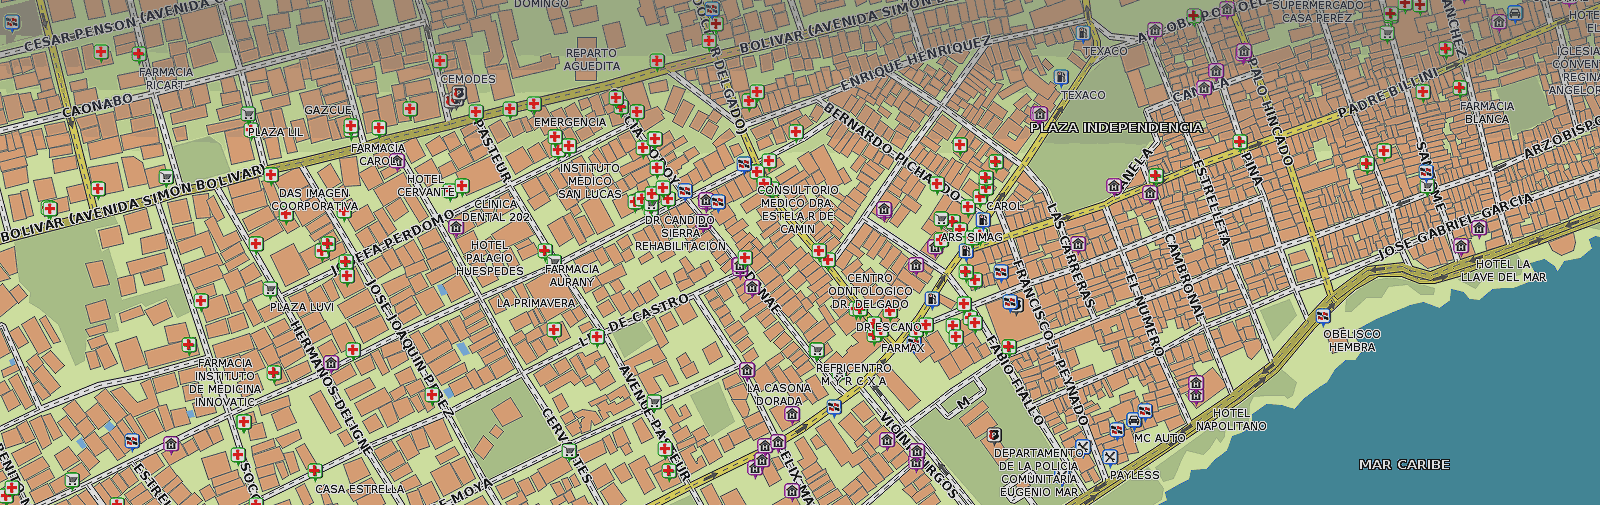Click the Supermercado Casa Perez label

tap(1317, 11)
